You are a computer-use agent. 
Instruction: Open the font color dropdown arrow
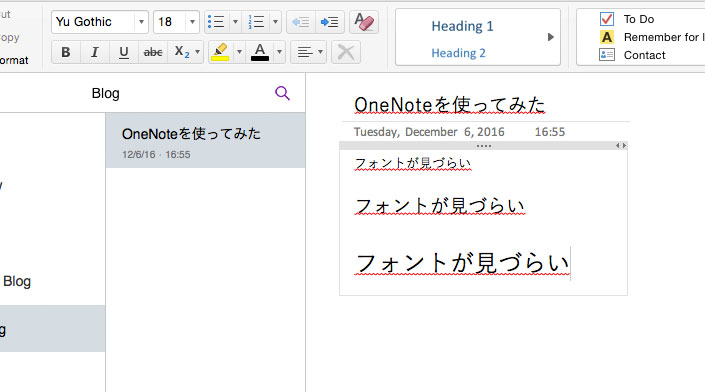click(279, 52)
